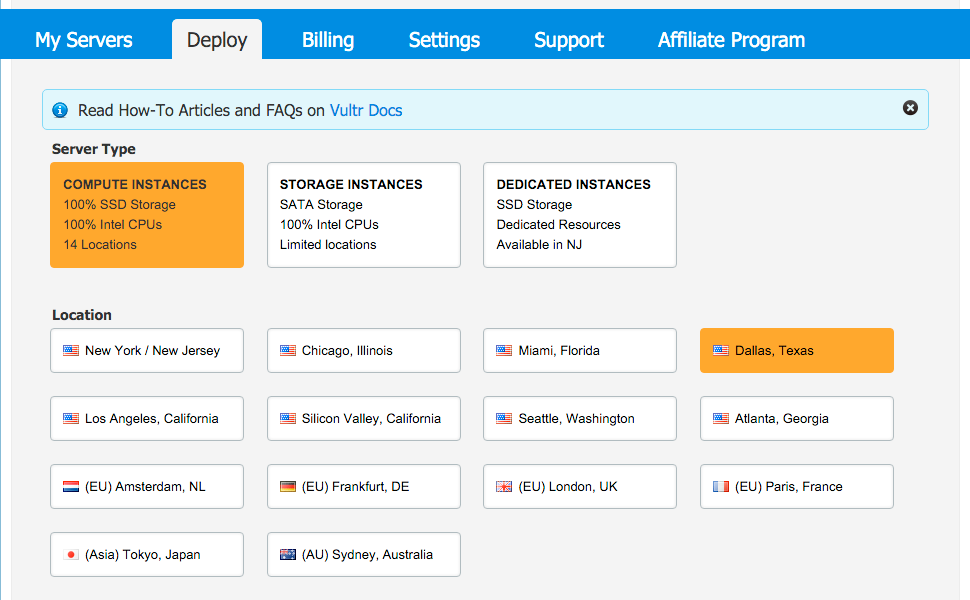This screenshot has height=600, width=970.
Task: Click the French flag icon for Paris
Action: pyautogui.click(x=721, y=487)
